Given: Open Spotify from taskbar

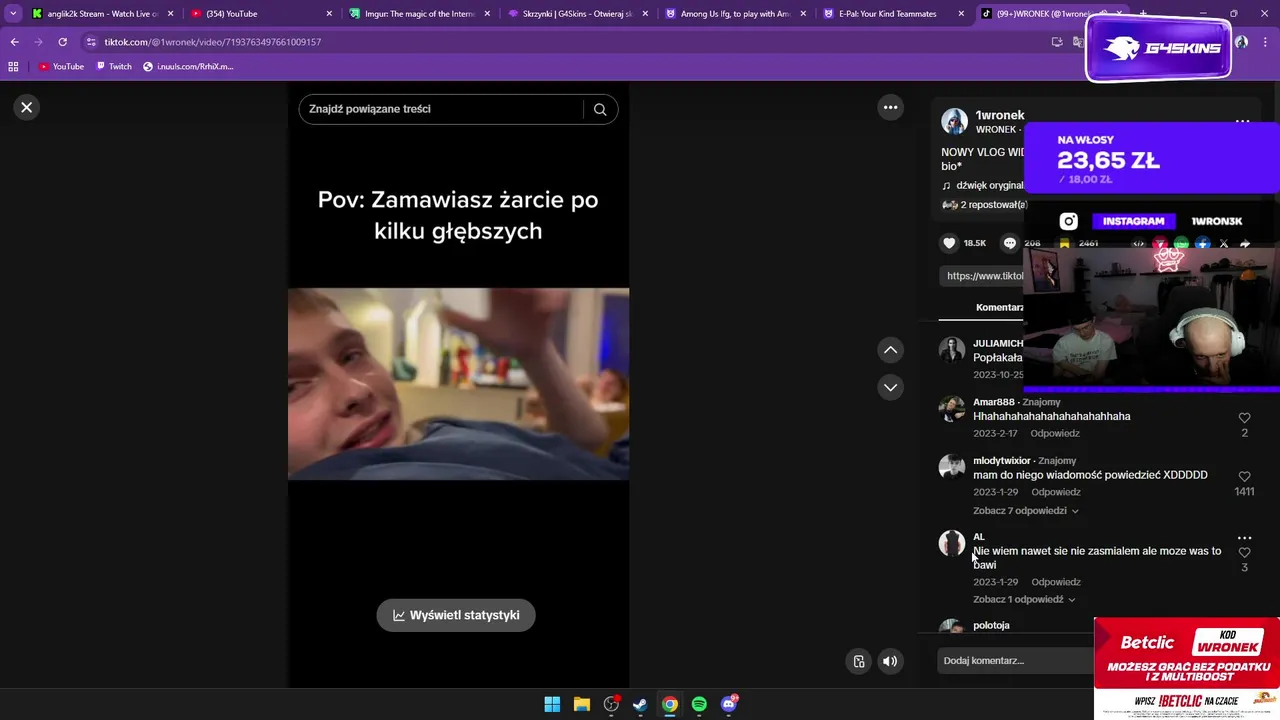Looking at the screenshot, I should (x=699, y=704).
